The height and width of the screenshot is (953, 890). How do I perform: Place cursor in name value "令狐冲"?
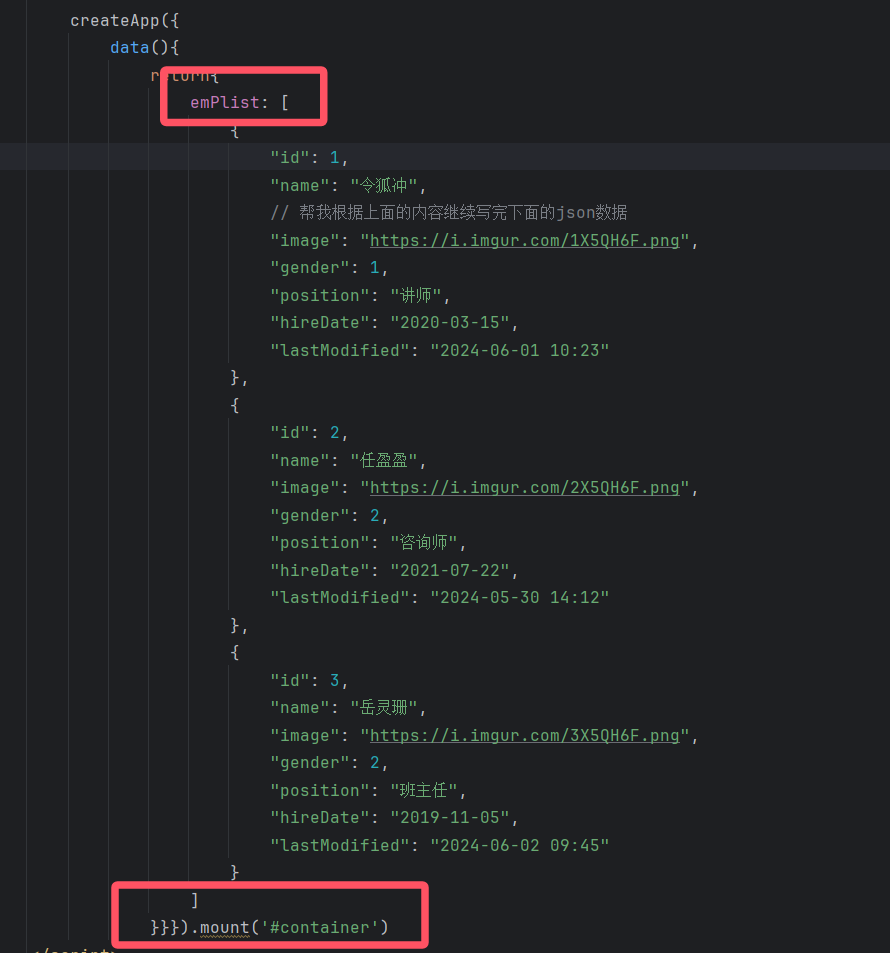388,186
